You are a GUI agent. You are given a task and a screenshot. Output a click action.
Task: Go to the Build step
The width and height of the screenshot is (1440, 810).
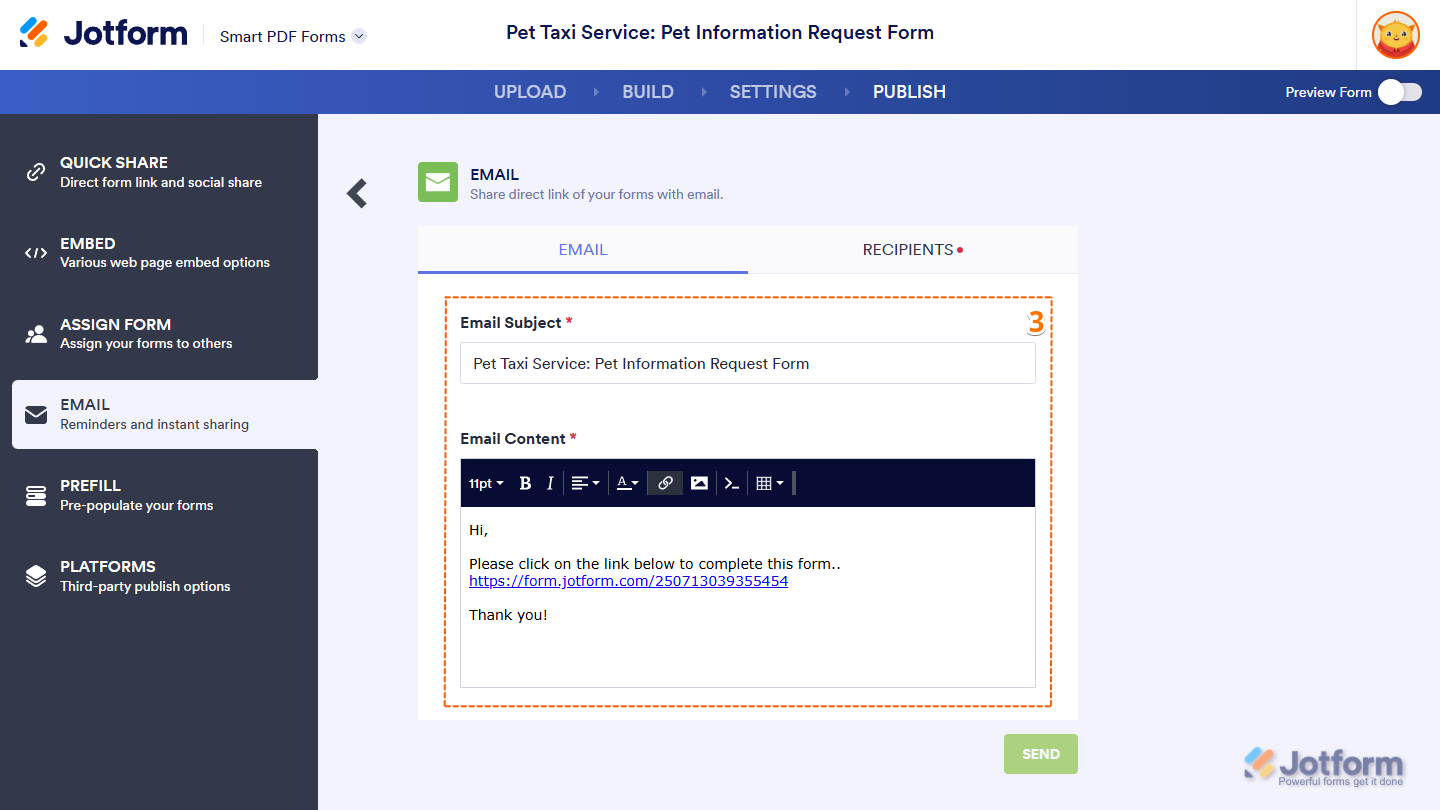coord(648,92)
